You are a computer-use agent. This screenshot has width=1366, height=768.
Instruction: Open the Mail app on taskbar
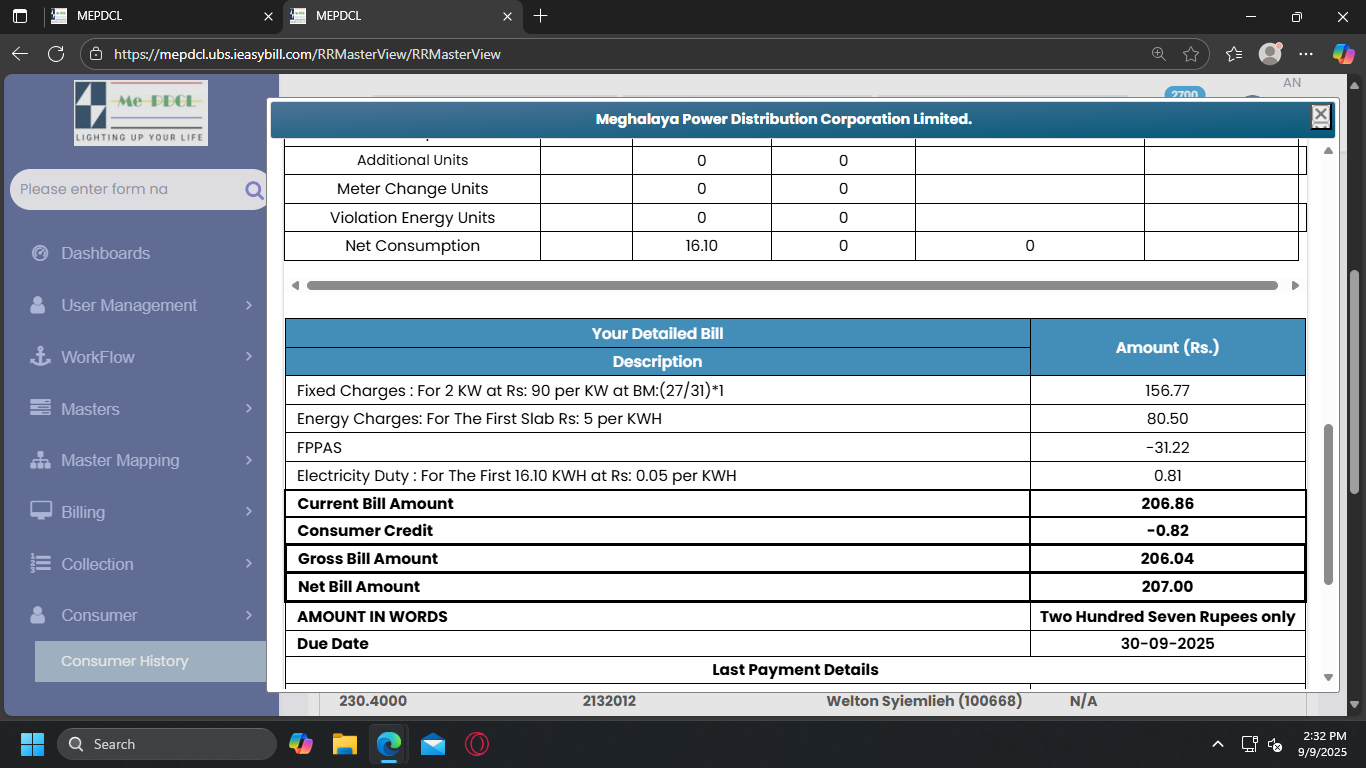(x=433, y=744)
